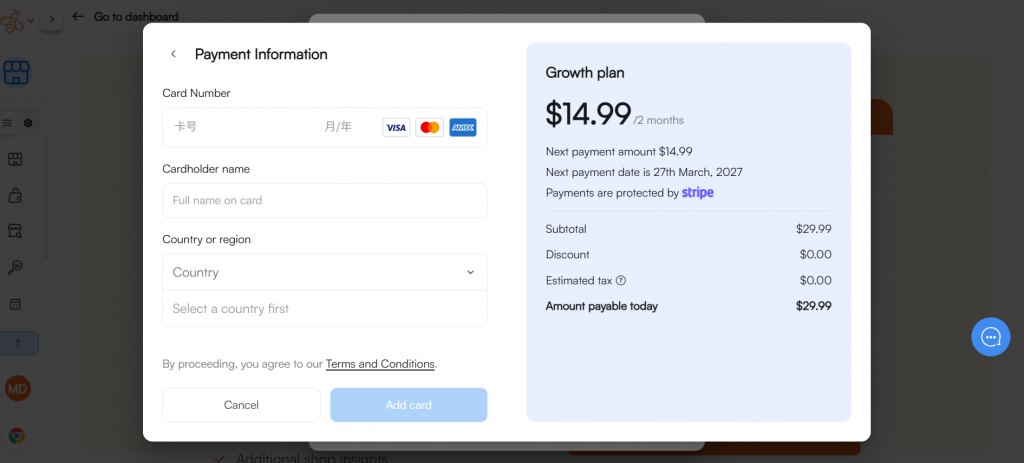Open the Terms and Conditions link

[380, 364]
